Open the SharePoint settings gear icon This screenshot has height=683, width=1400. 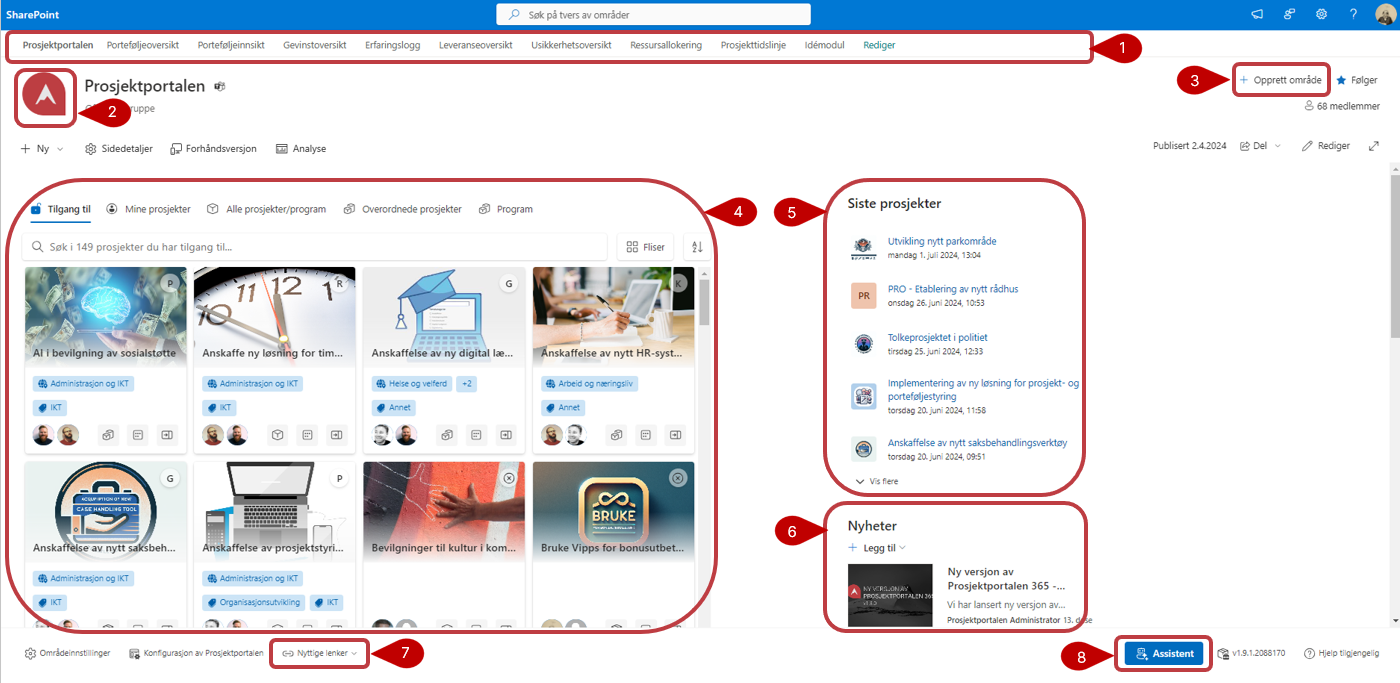pos(1321,14)
